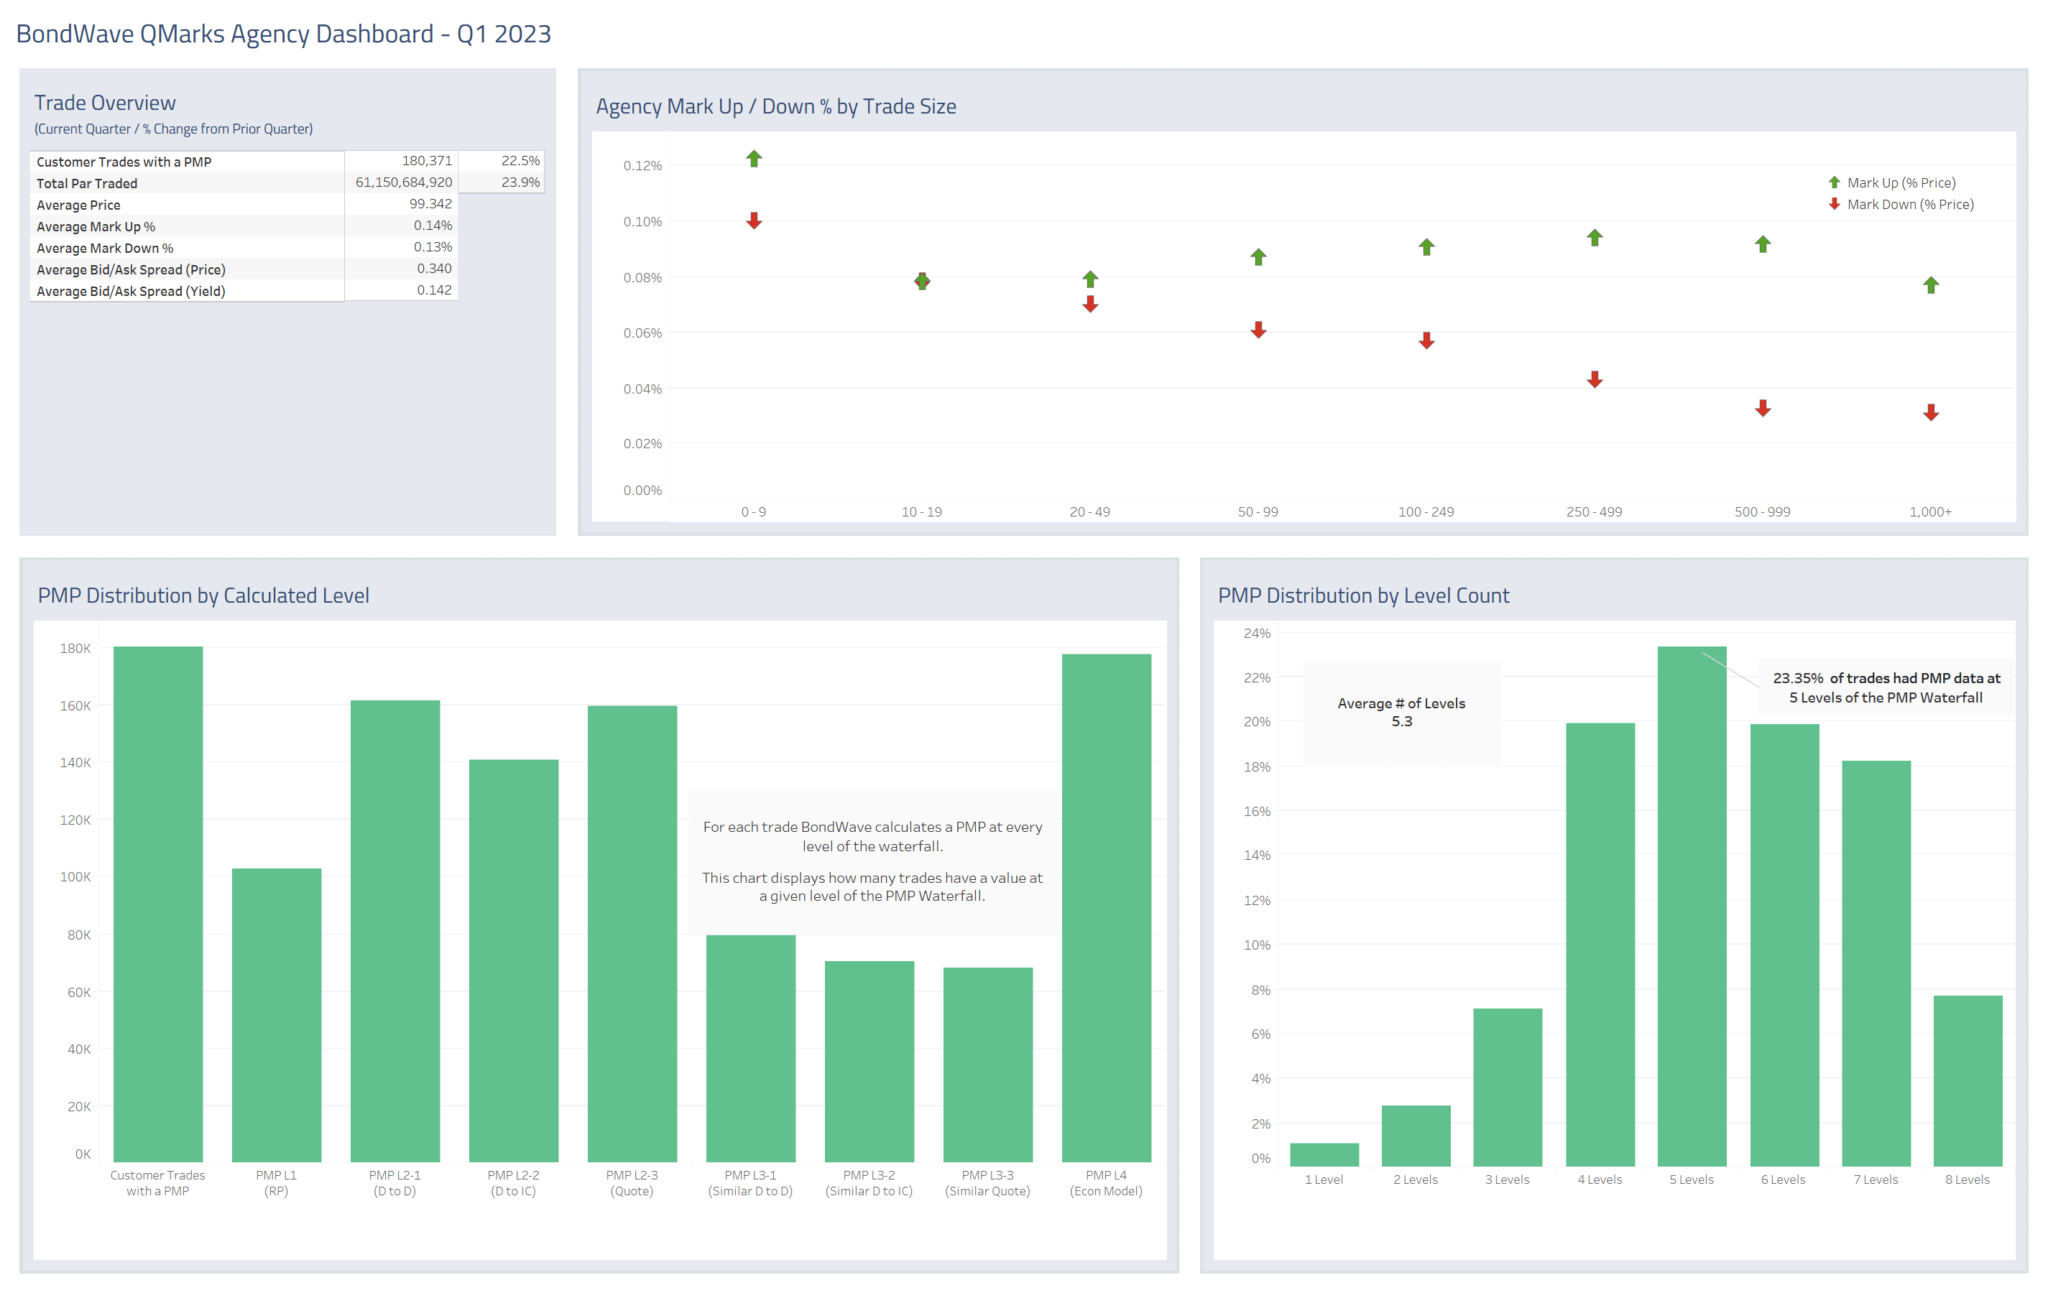Select the green arrow above the 250-499 bucket
The height and width of the screenshot is (1293, 2048).
click(x=1594, y=238)
